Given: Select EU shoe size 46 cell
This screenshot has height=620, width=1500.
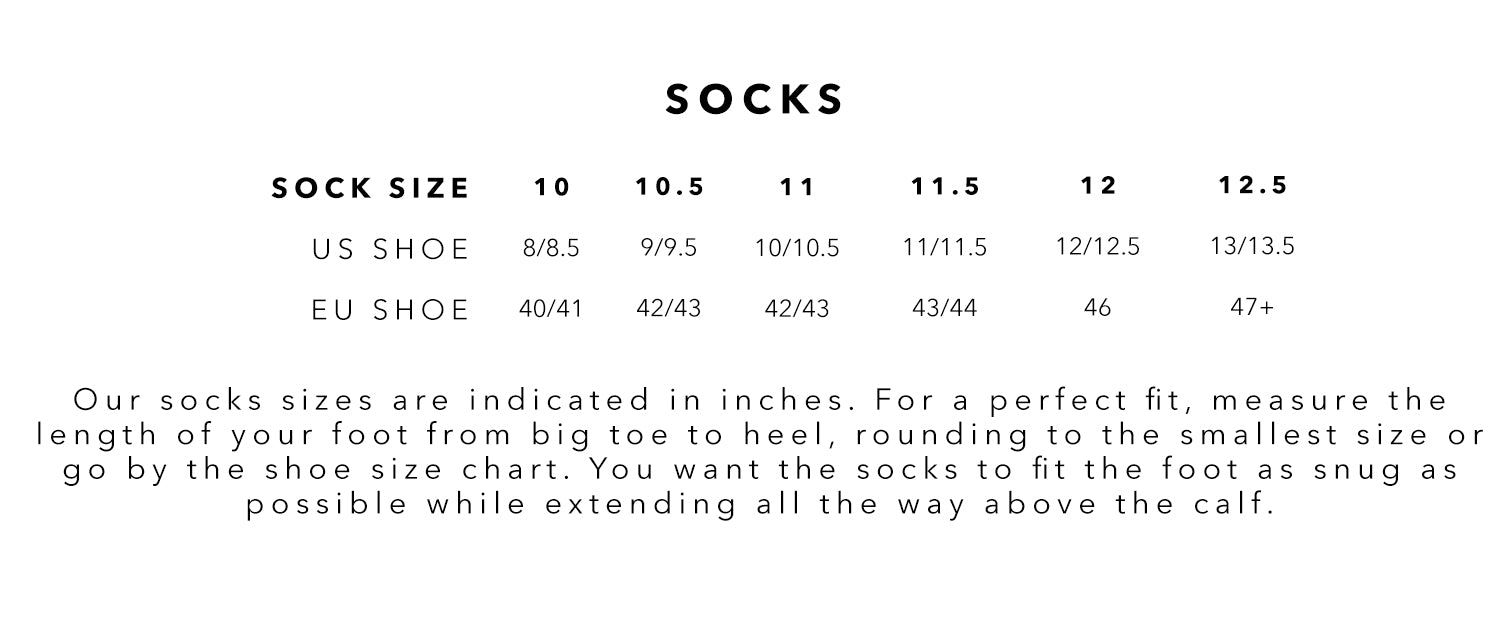Looking at the screenshot, I should [x=1097, y=308].
